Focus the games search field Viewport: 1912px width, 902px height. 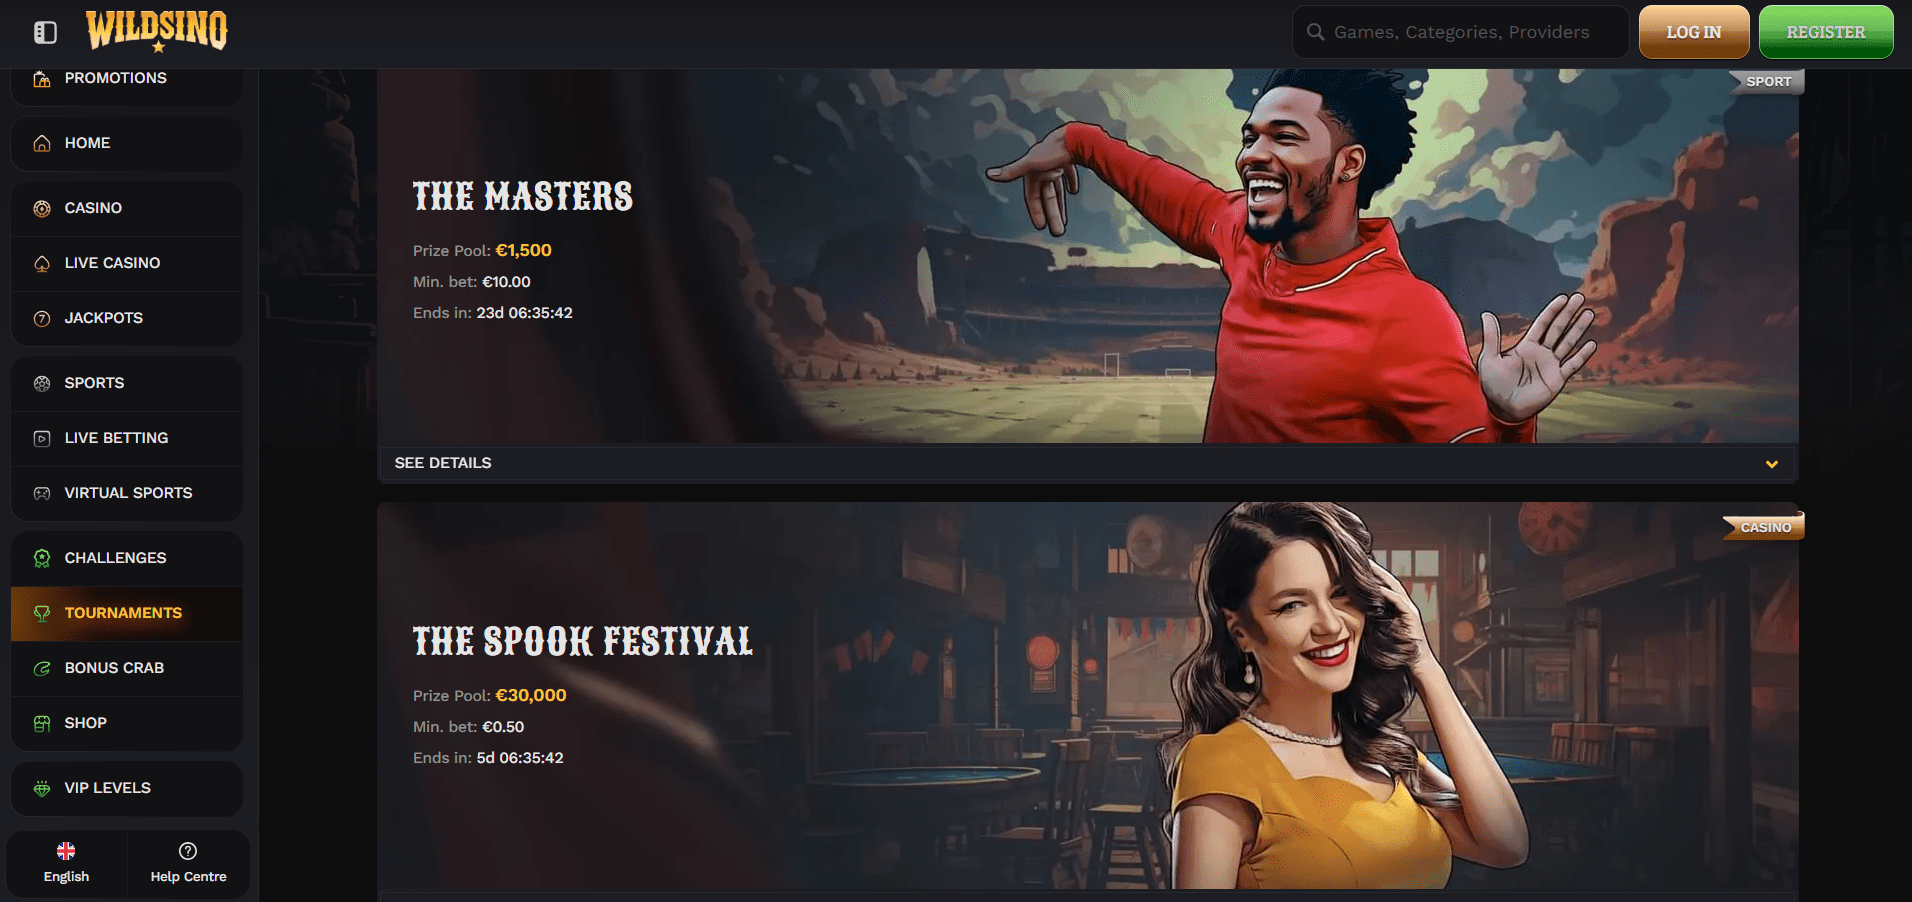[1460, 32]
